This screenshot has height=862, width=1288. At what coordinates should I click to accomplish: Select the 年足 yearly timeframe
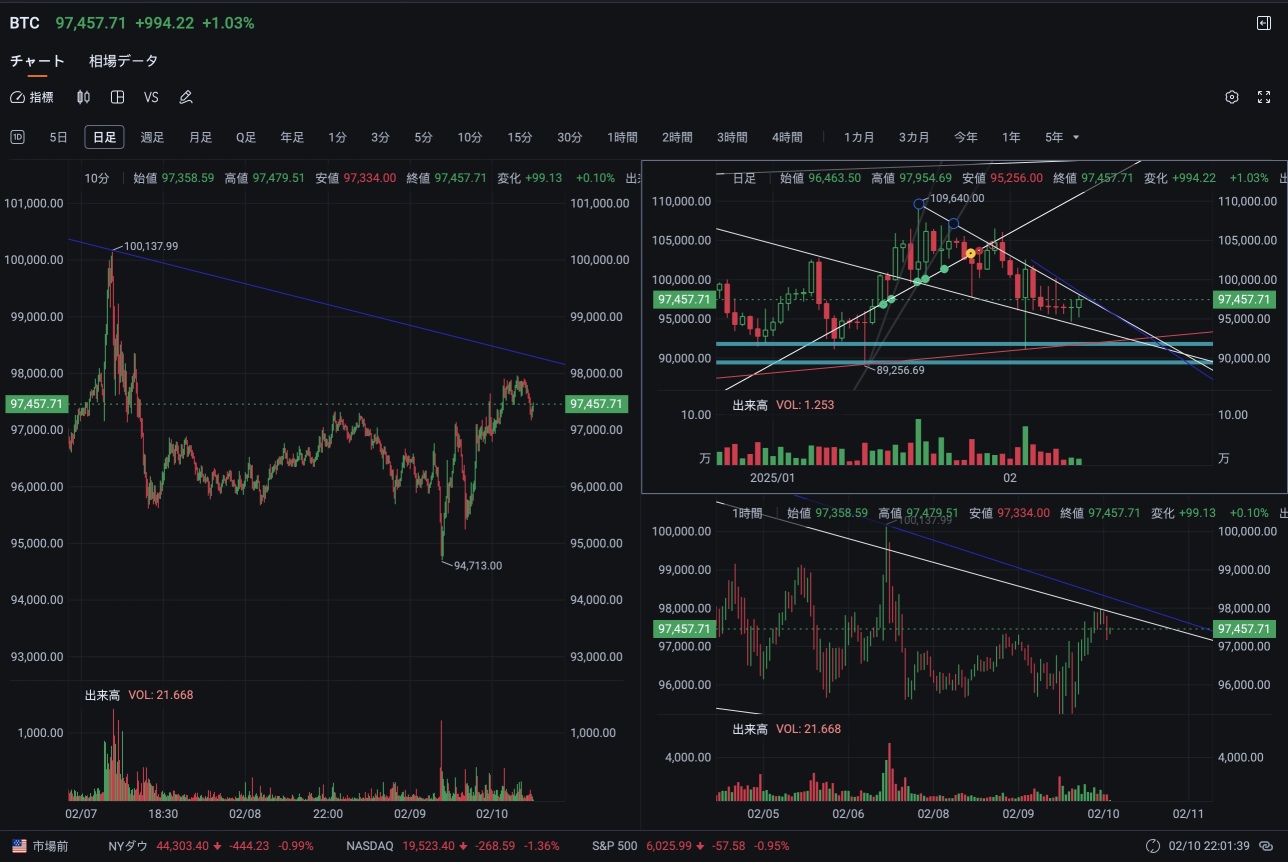[292, 137]
